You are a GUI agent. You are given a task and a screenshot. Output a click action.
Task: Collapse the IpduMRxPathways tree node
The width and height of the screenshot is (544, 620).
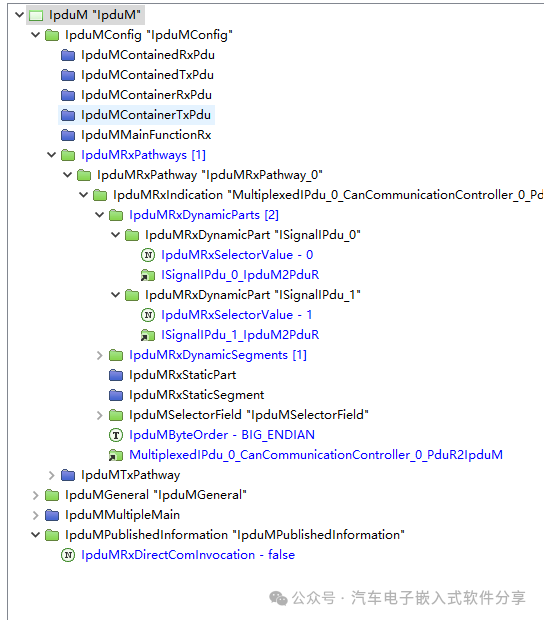coord(51,155)
